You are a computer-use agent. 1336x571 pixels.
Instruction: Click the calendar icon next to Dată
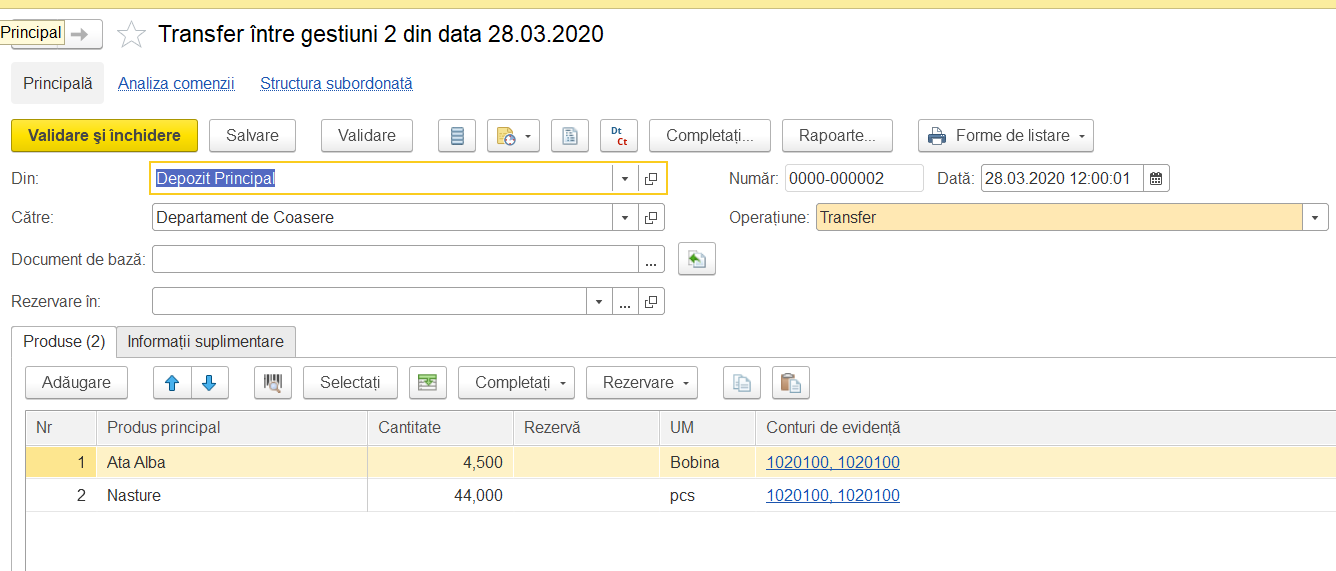point(1156,179)
